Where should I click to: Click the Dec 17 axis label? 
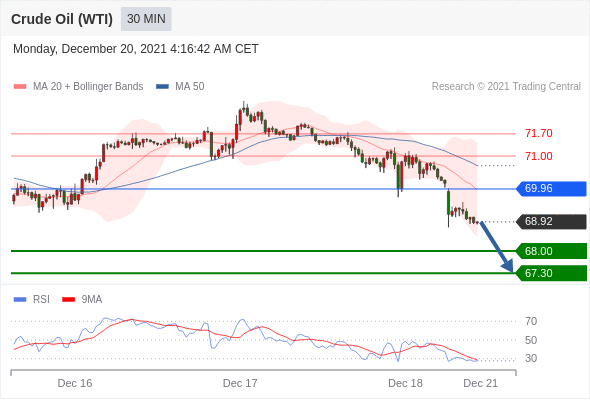(x=240, y=383)
